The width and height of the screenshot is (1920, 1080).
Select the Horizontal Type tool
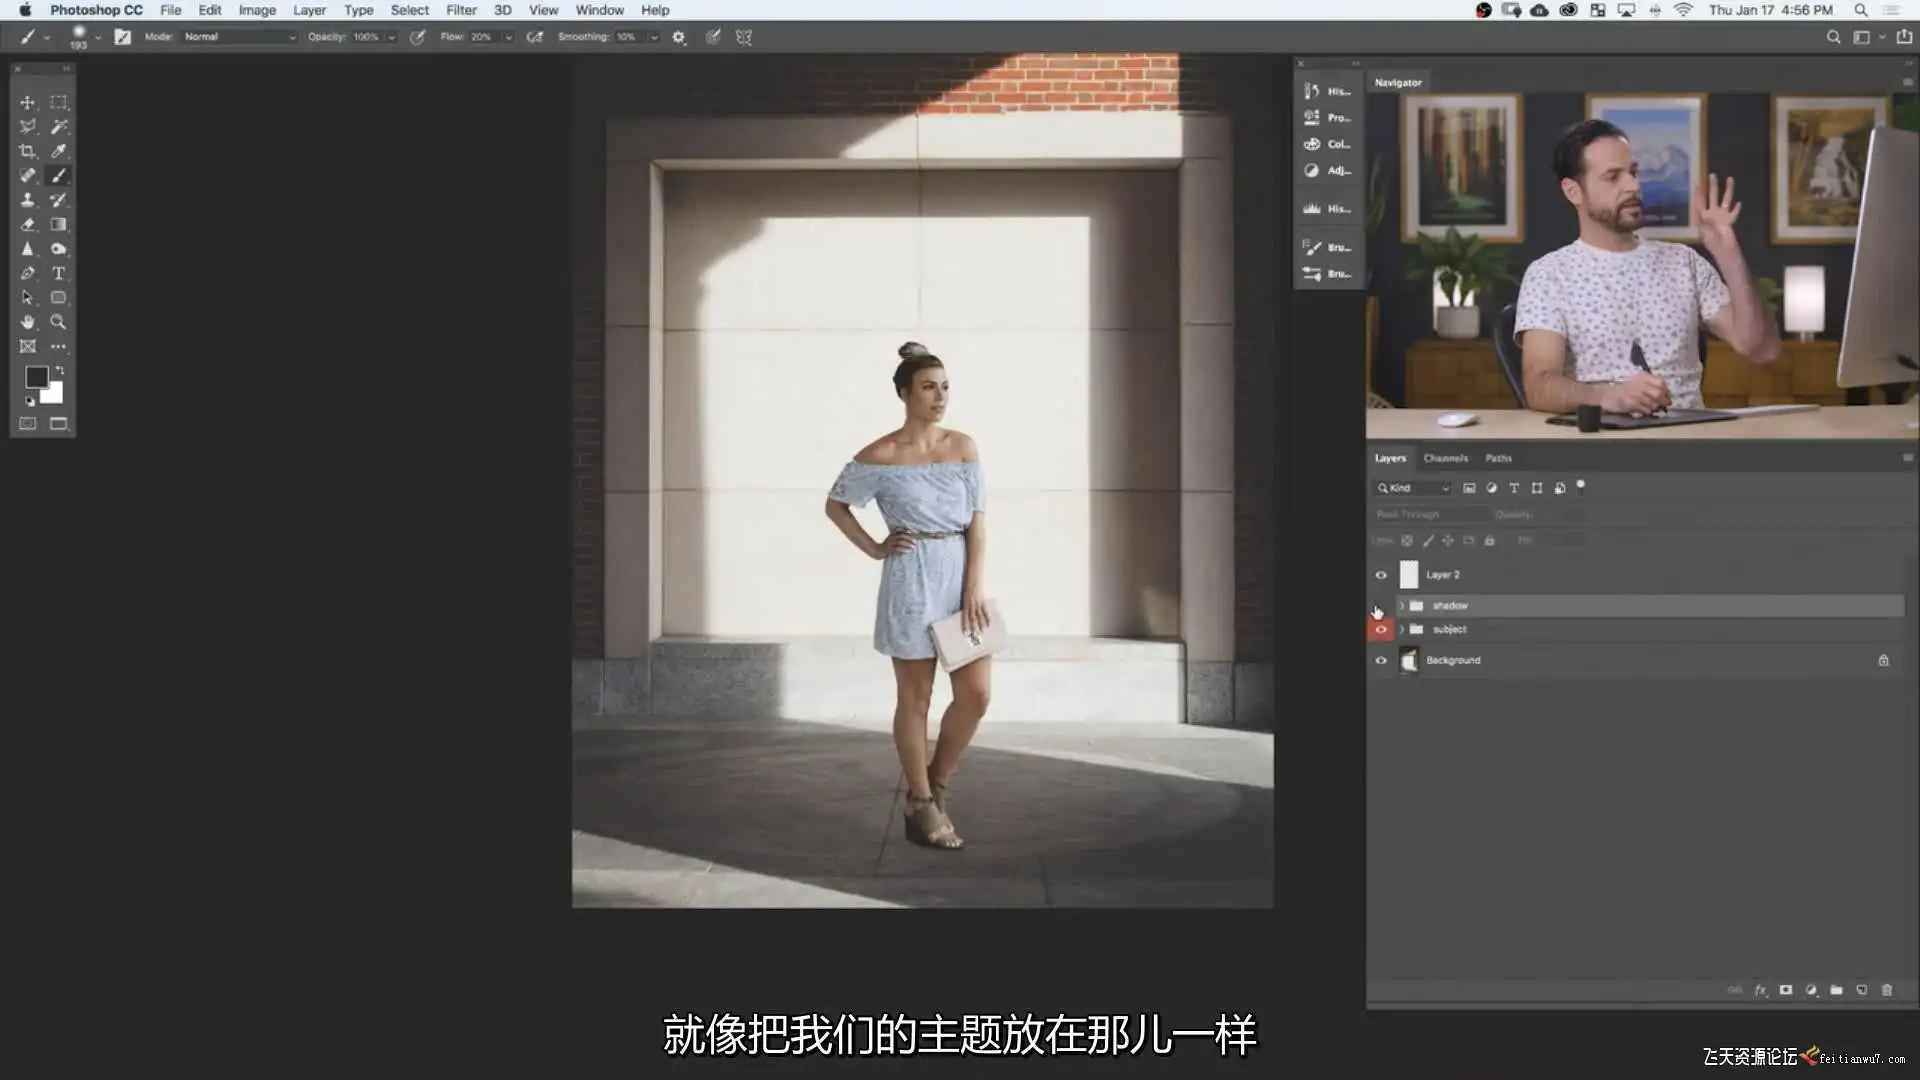tap(58, 273)
